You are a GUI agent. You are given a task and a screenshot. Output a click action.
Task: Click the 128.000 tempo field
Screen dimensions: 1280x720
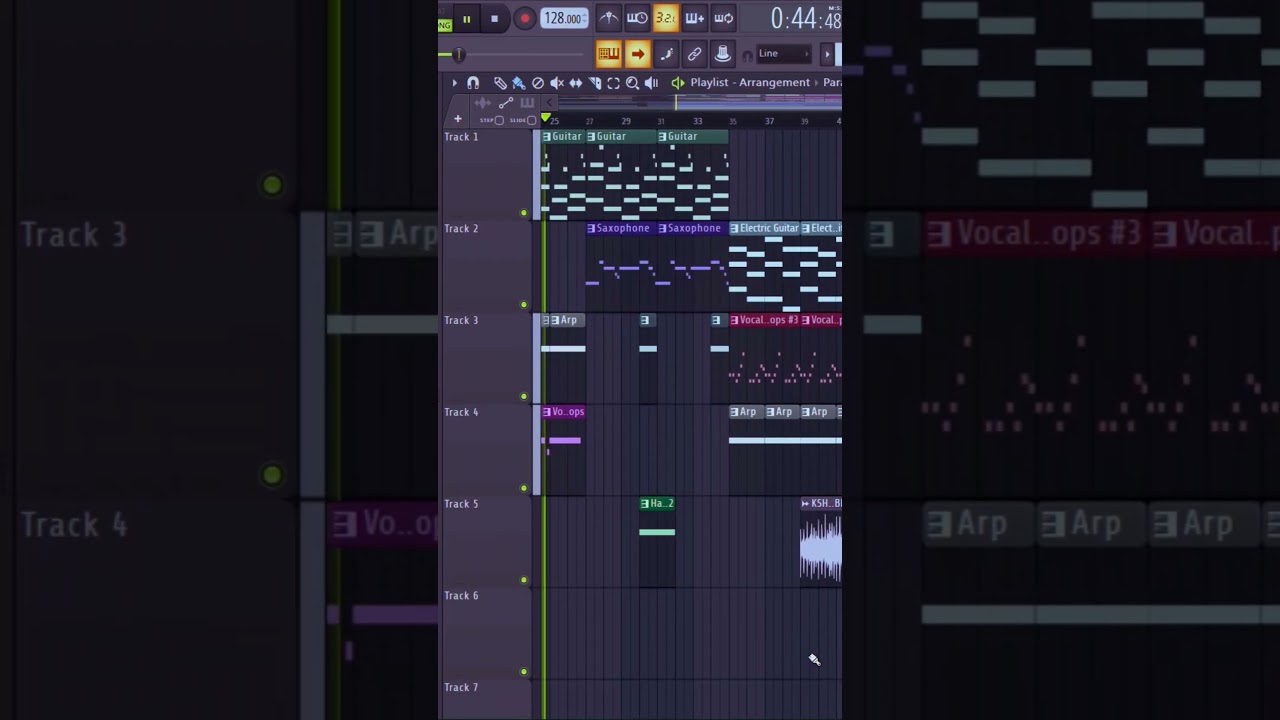point(564,18)
